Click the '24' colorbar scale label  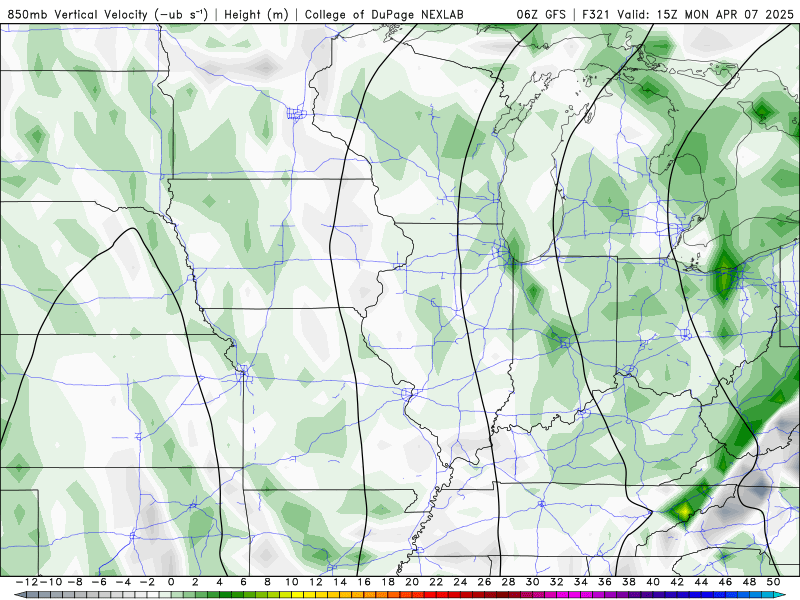pos(460,582)
